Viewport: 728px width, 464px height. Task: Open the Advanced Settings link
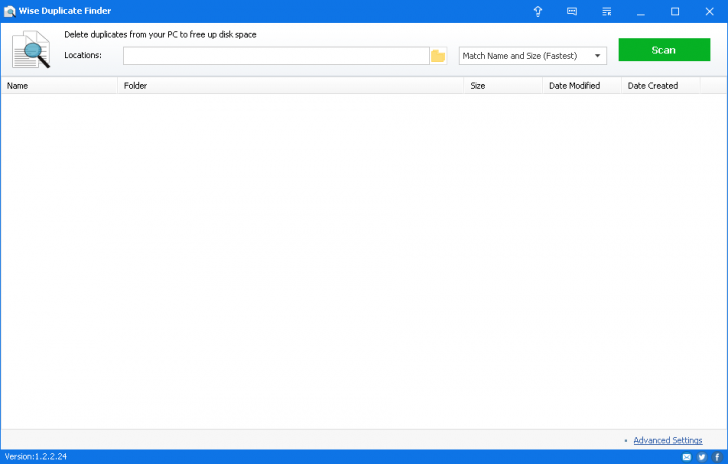(x=668, y=440)
